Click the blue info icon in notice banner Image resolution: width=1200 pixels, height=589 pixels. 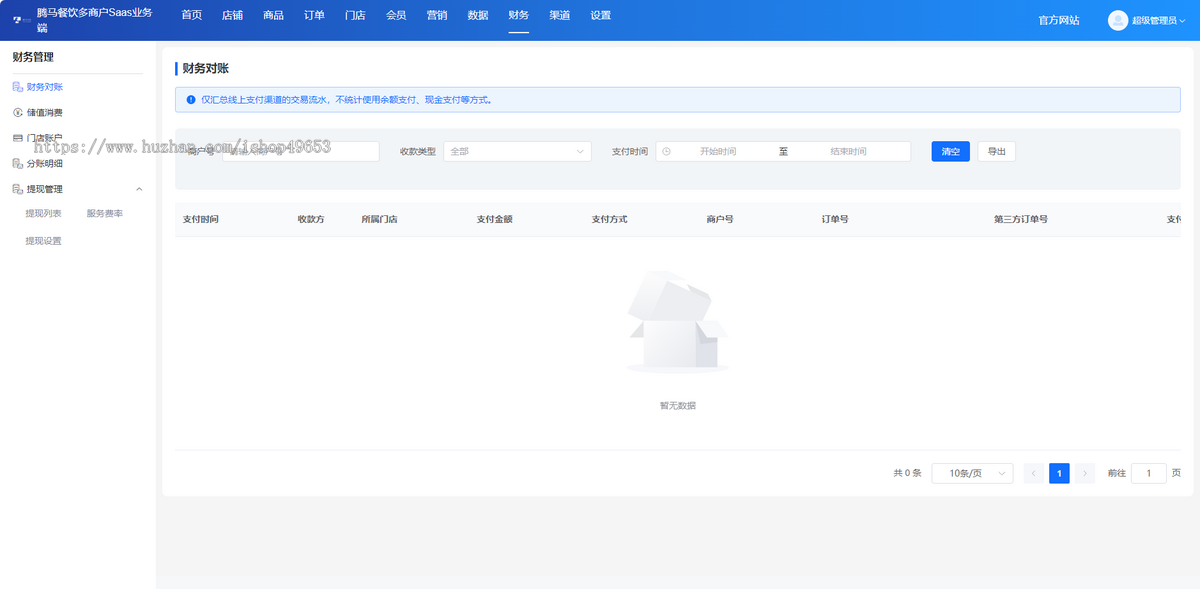tap(191, 100)
